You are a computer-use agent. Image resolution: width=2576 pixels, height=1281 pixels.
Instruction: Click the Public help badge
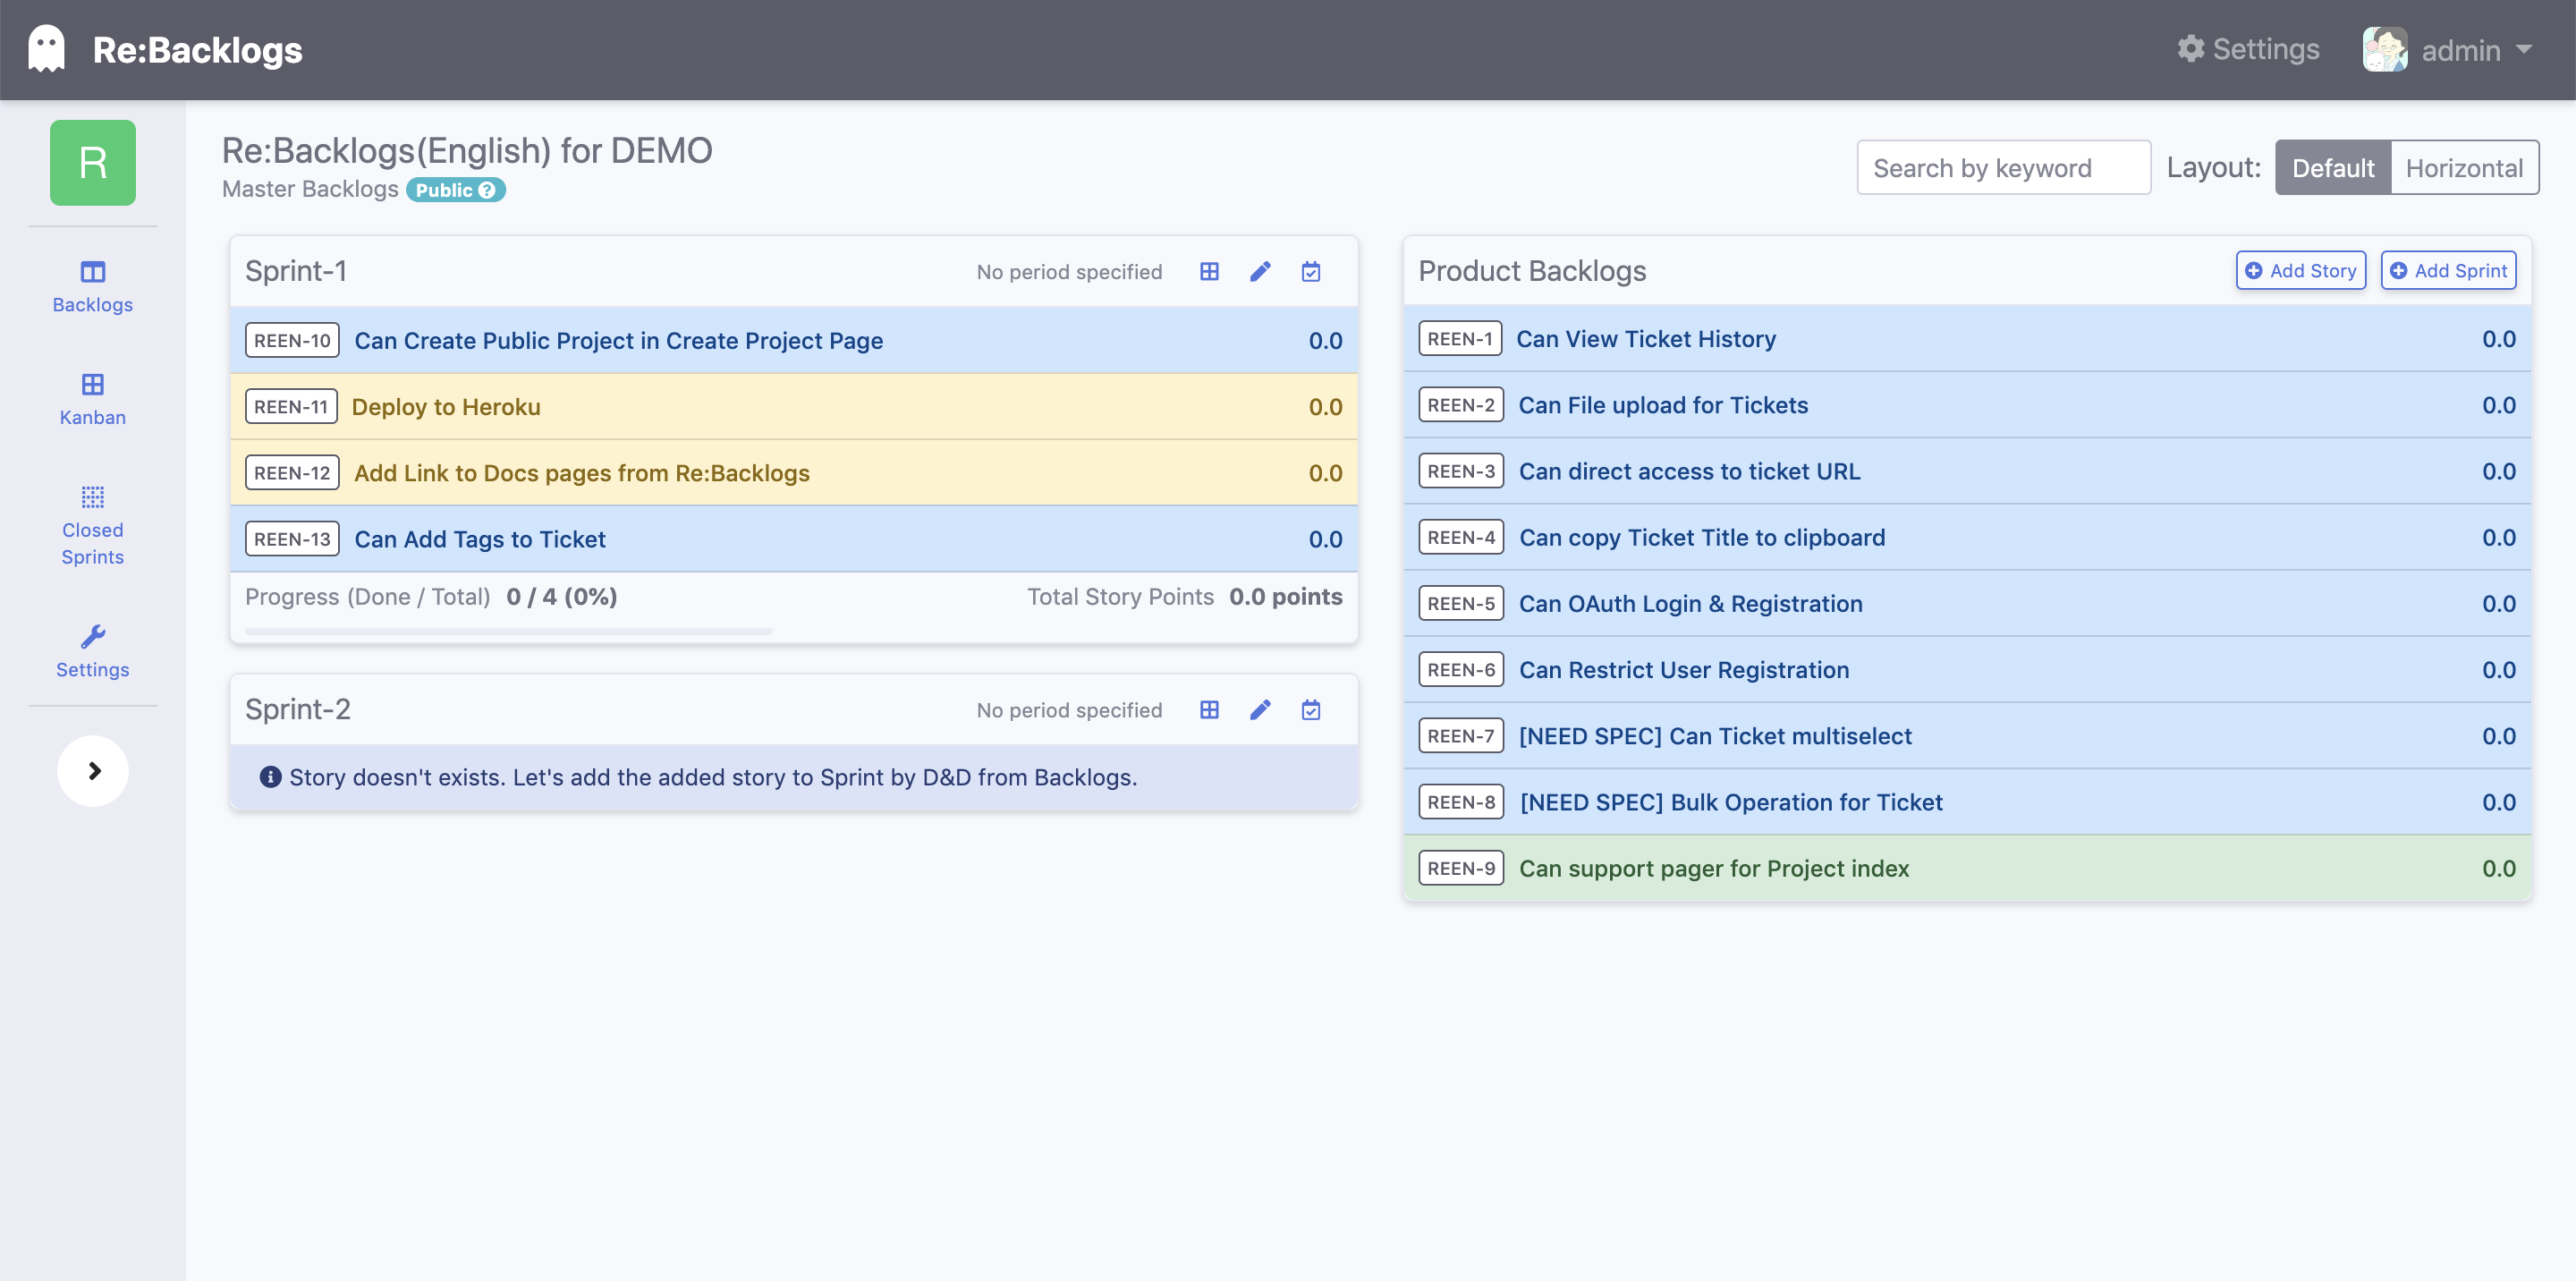pyautogui.click(x=455, y=189)
